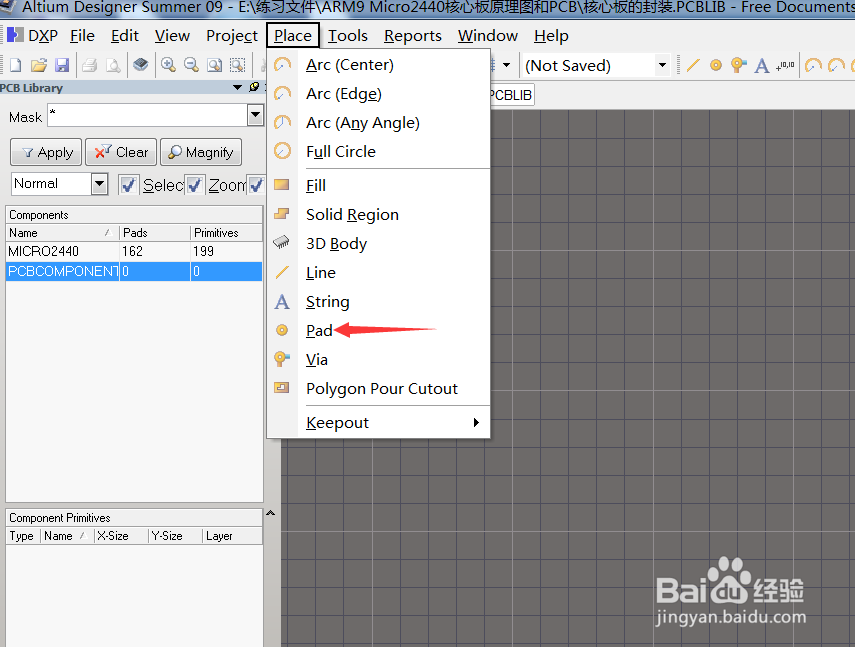Click the Zoom In magnifier icon
The width and height of the screenshot is (855, 647).
tap(168, 65)
